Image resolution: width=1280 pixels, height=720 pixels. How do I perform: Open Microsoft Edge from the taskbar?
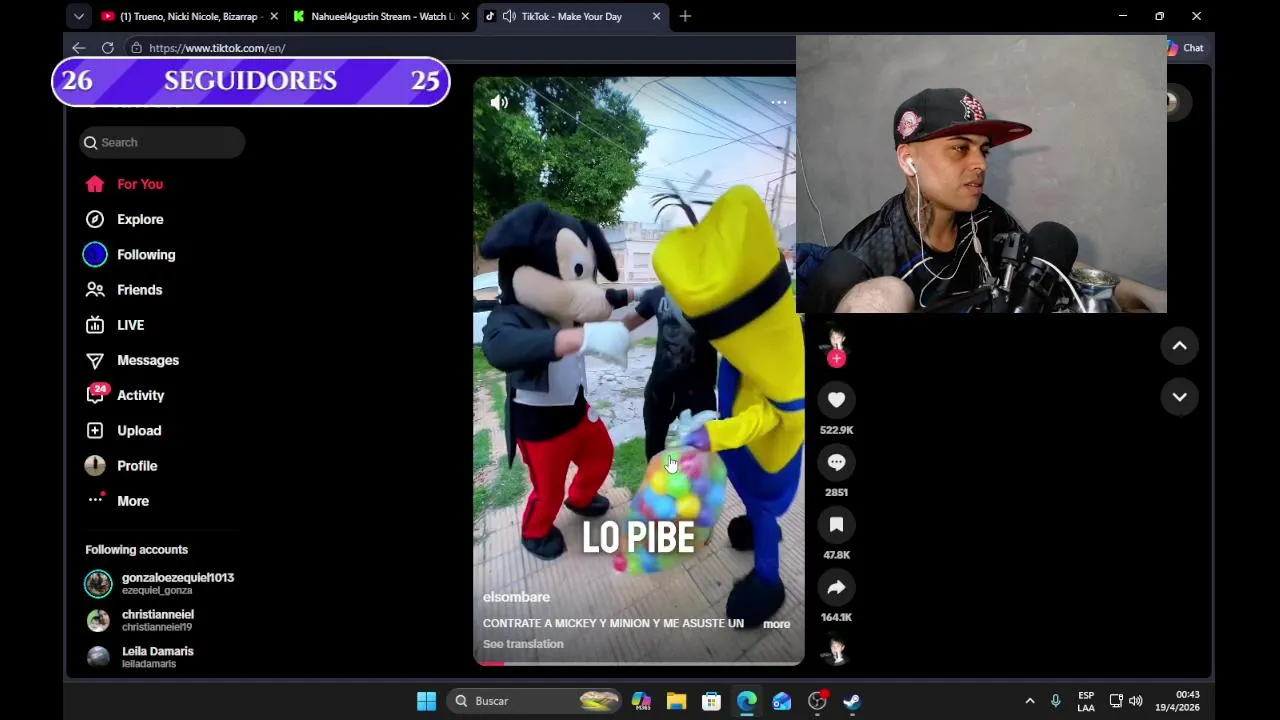747,701
